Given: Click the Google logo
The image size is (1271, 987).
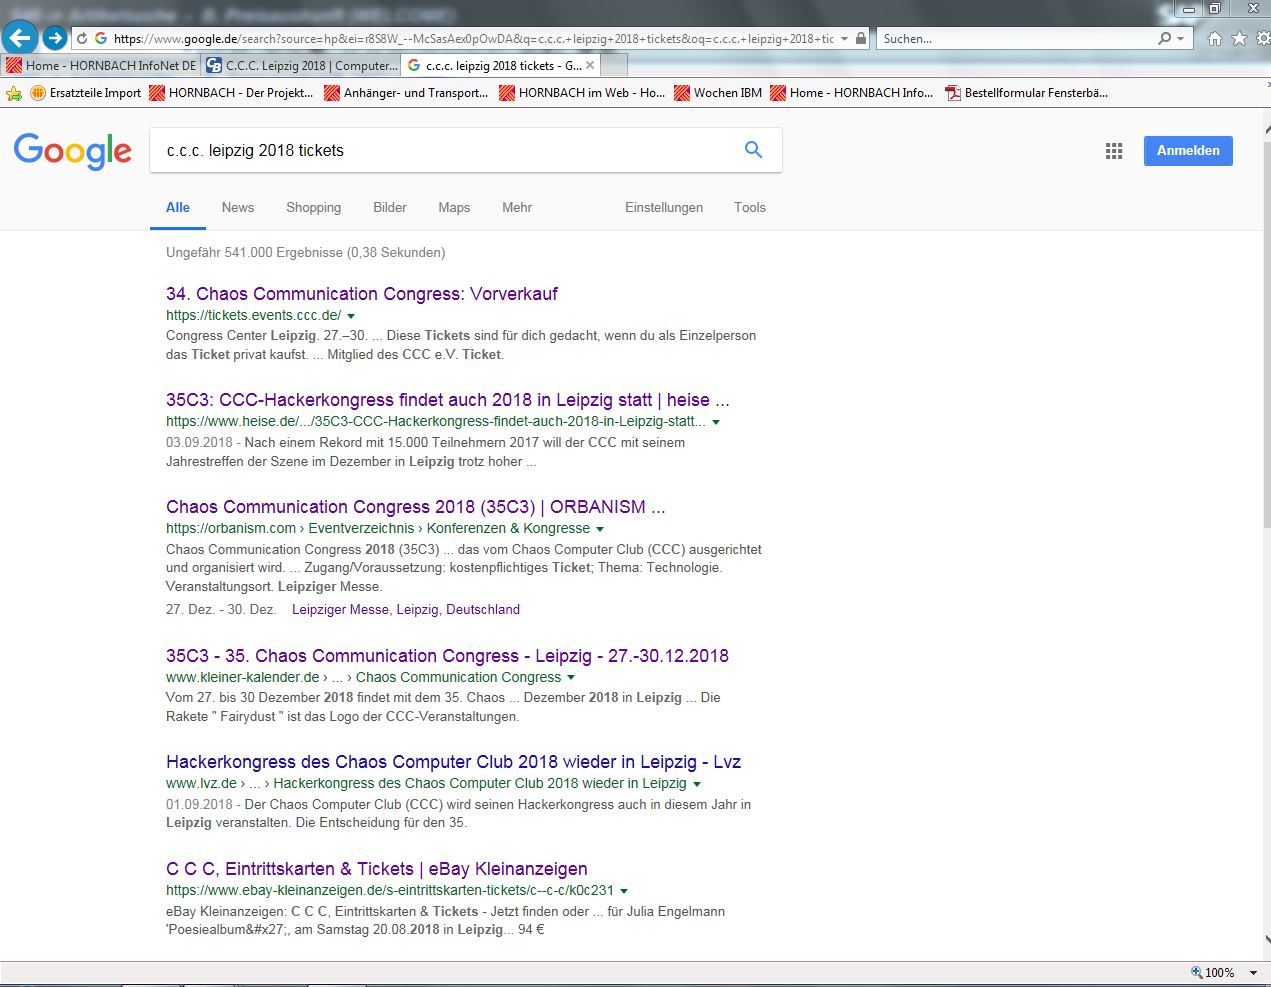Looking at the screenshot, I should click(73, 151).
